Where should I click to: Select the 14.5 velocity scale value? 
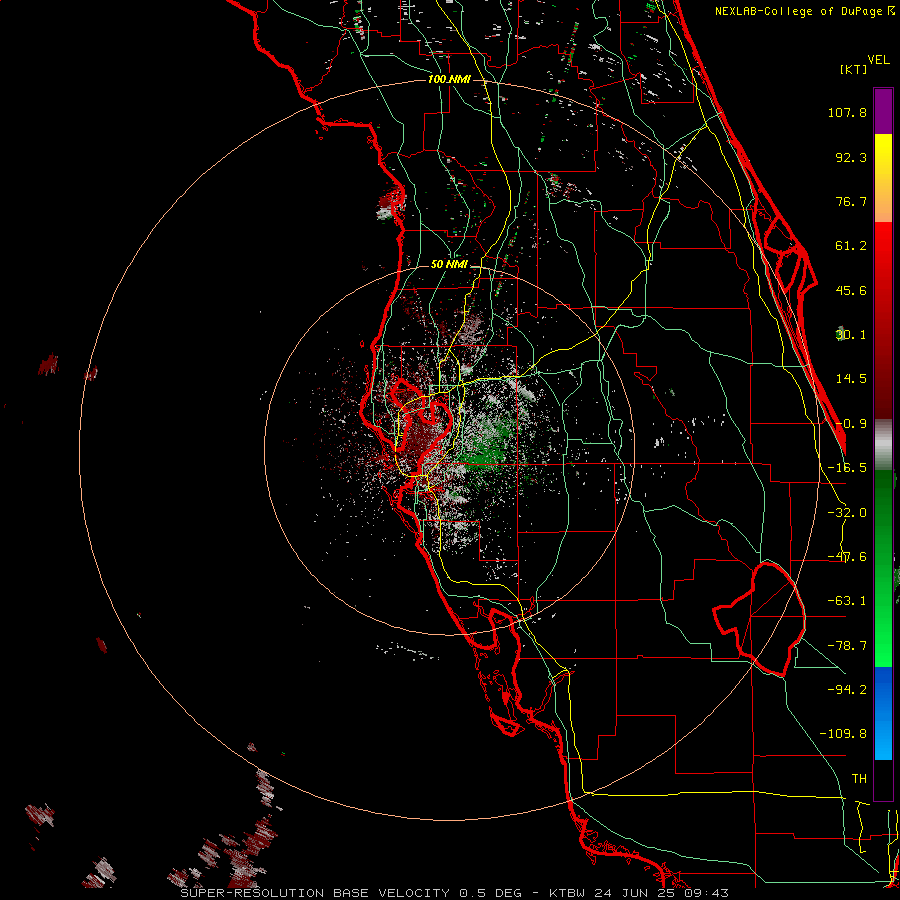pos(851,379)
